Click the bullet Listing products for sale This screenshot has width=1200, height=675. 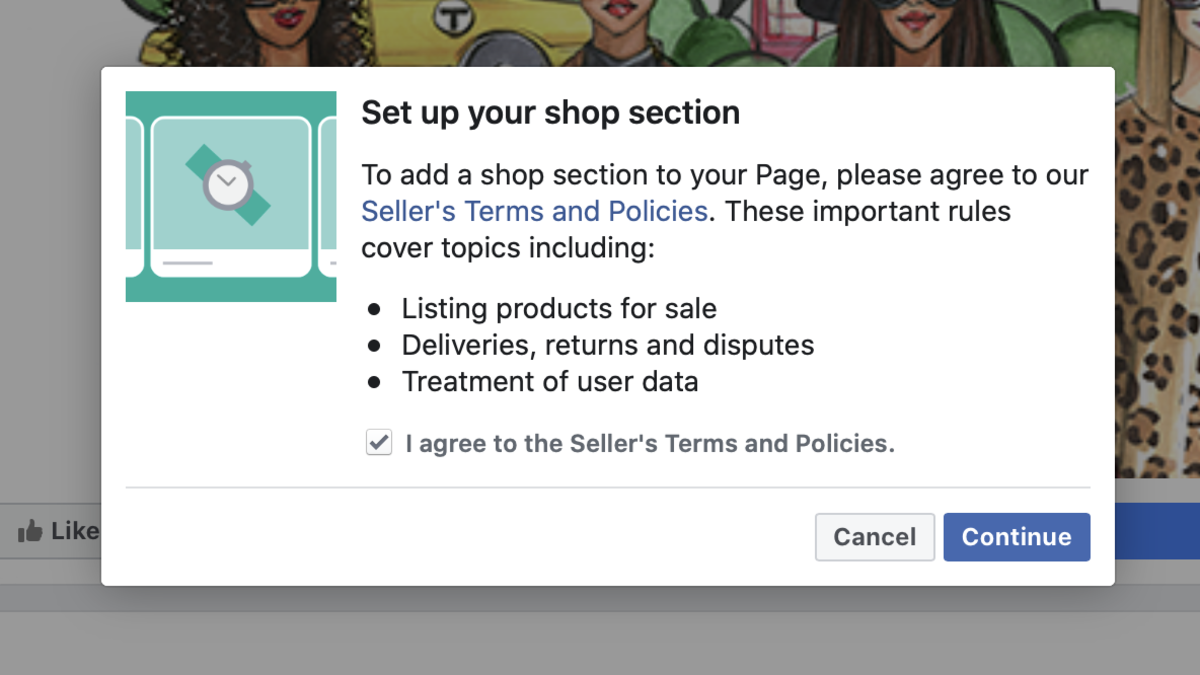pyautogui.click(x=559, y=308)
